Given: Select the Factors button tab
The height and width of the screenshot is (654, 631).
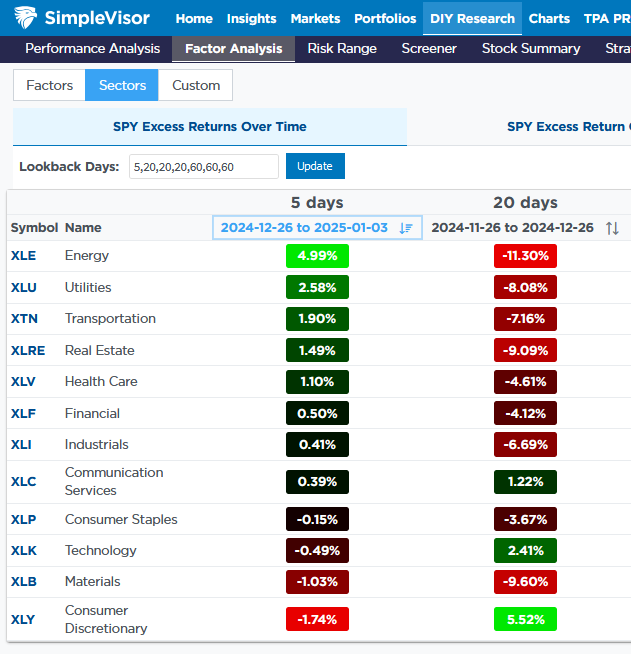Looking at the screenshot, I should (x=49, y=85).
